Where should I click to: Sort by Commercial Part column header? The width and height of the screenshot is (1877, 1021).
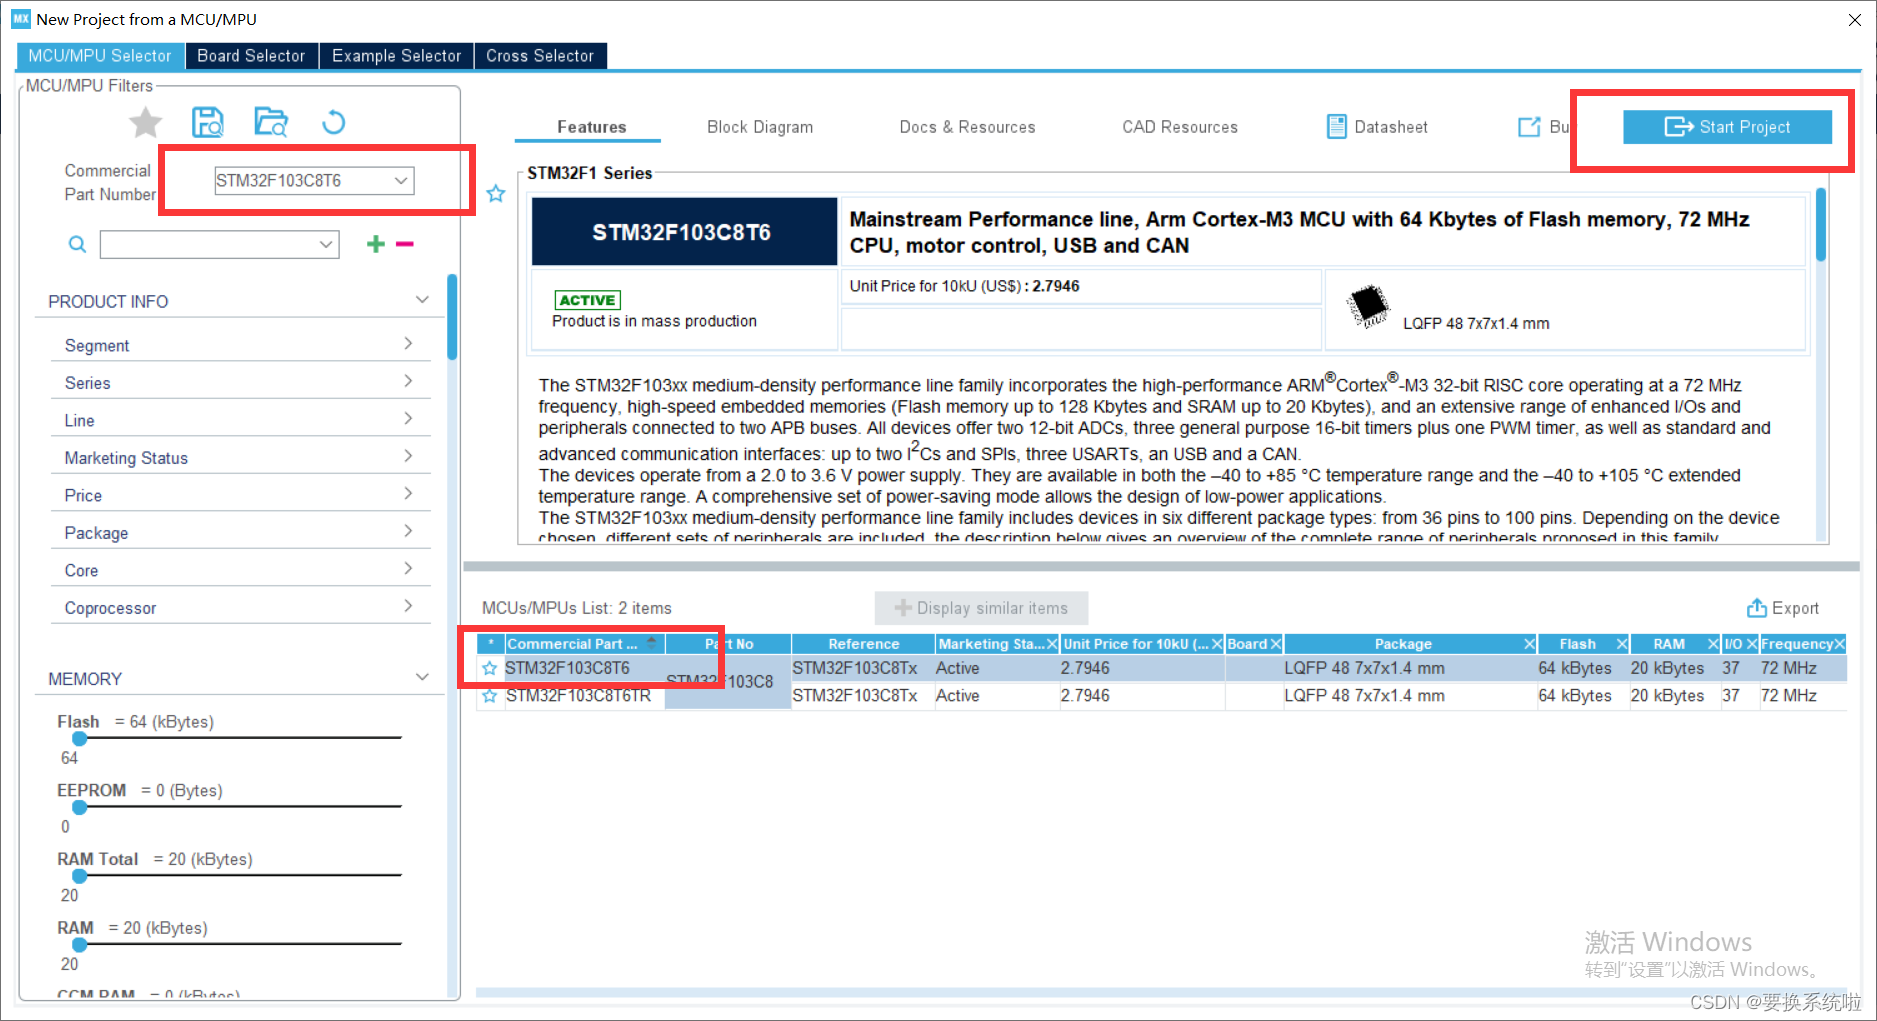coord(583,644)
